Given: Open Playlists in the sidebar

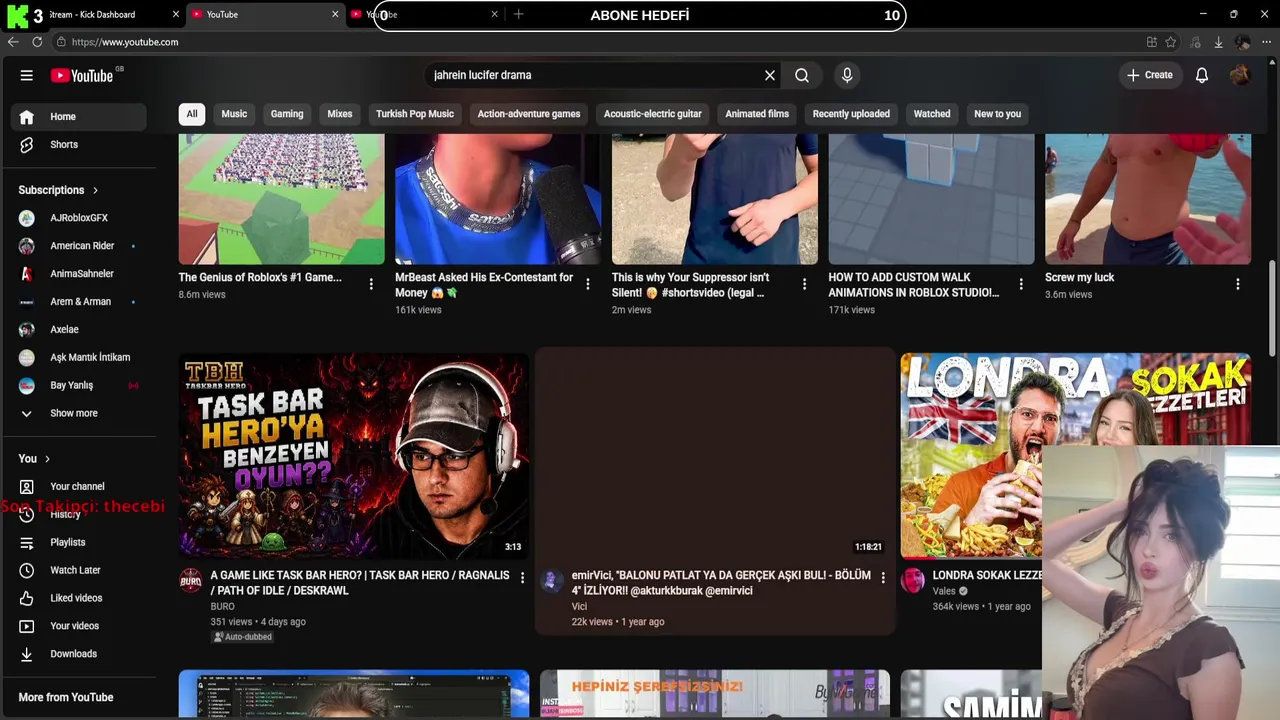Looking at the screenshot, I should coord(78,542).
